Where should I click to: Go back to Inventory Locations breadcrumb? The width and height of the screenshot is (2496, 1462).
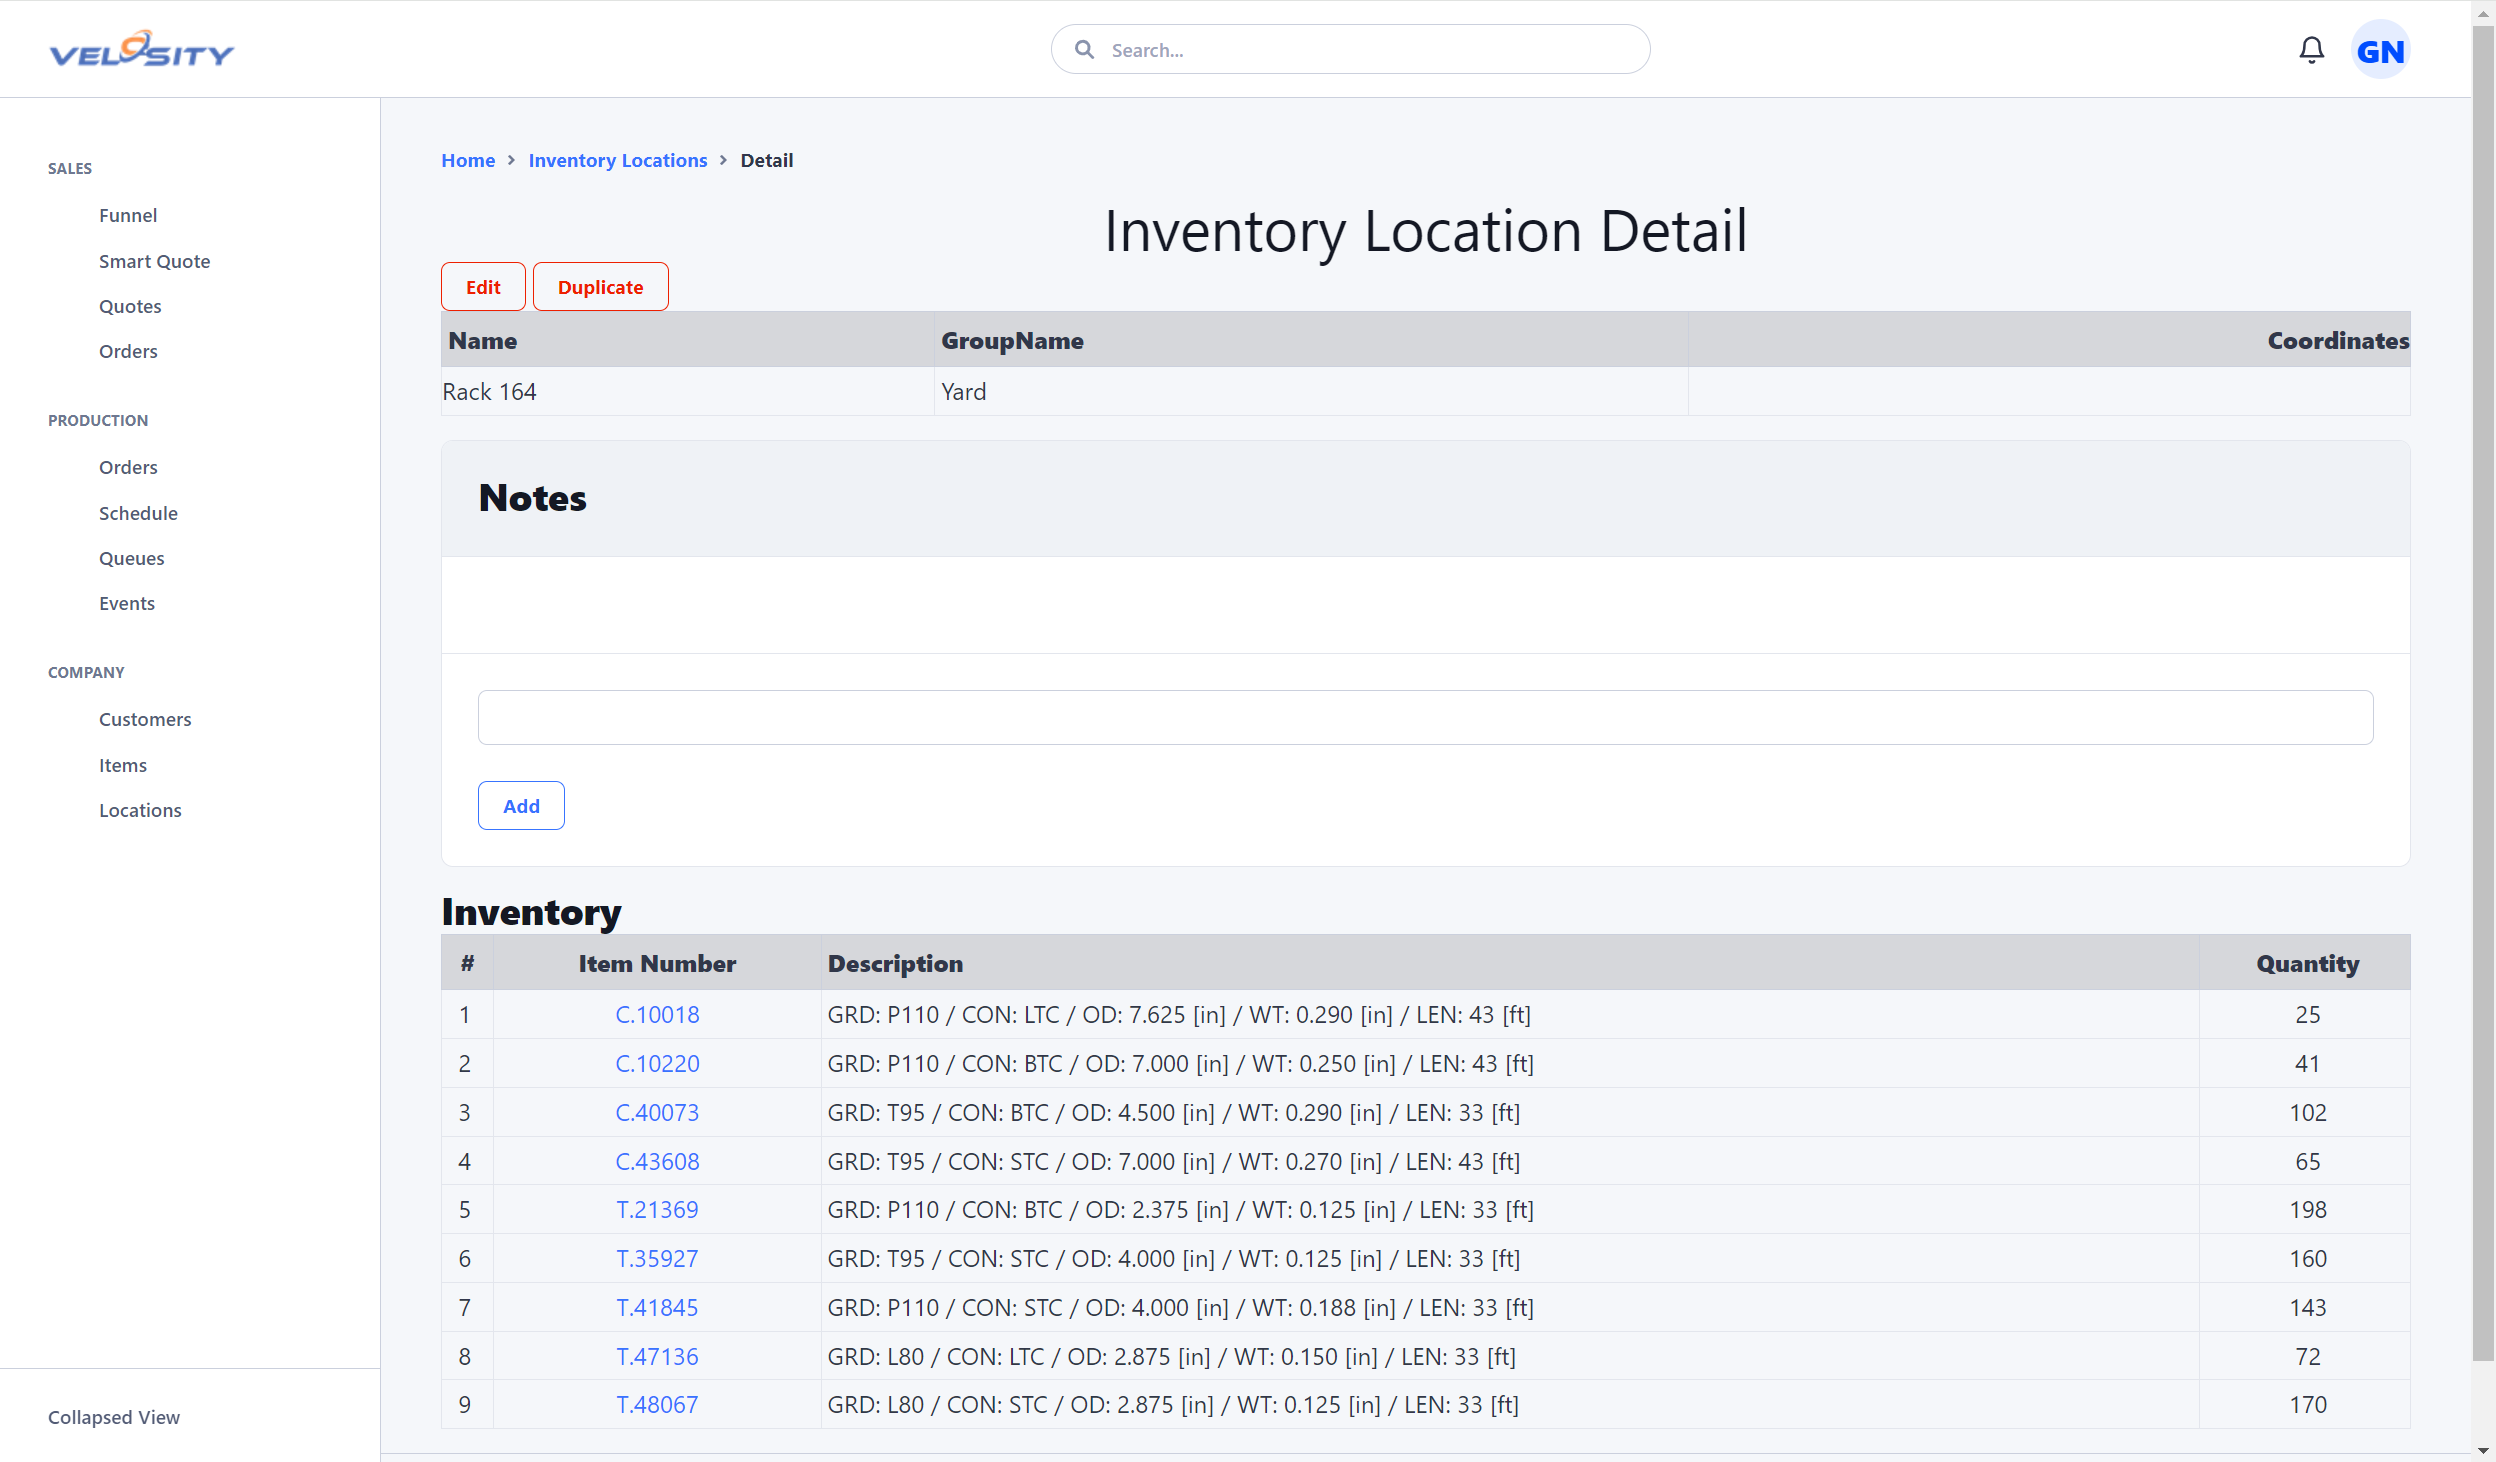pyautogui.click(x=617, y=160)
